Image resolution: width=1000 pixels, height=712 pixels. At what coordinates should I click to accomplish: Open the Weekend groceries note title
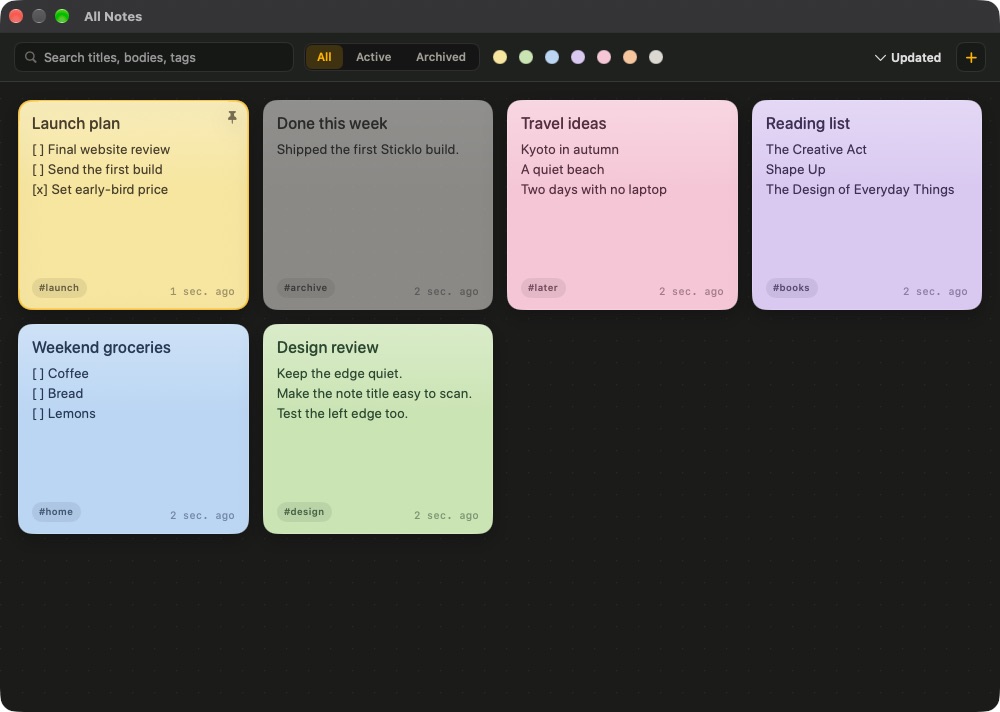tap(101, 347)
